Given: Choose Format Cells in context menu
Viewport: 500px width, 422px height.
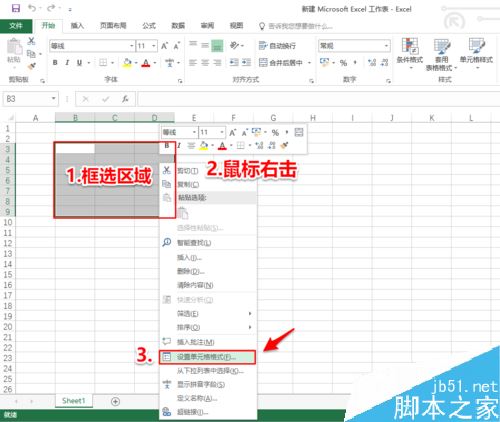Looking at the screenshot, I should tap(207, 357).
